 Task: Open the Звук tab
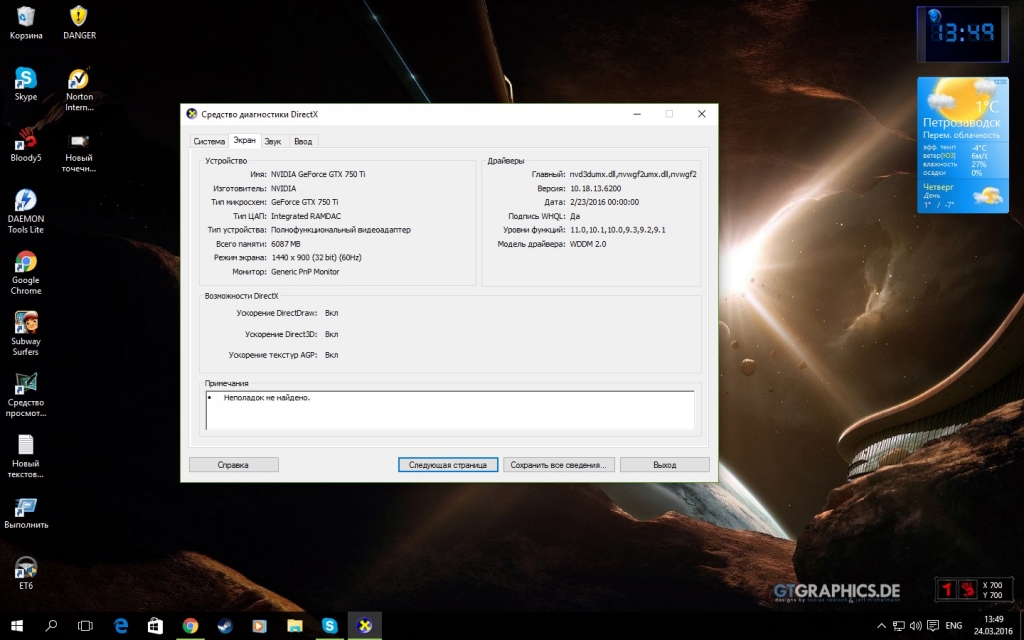(273, 142)
